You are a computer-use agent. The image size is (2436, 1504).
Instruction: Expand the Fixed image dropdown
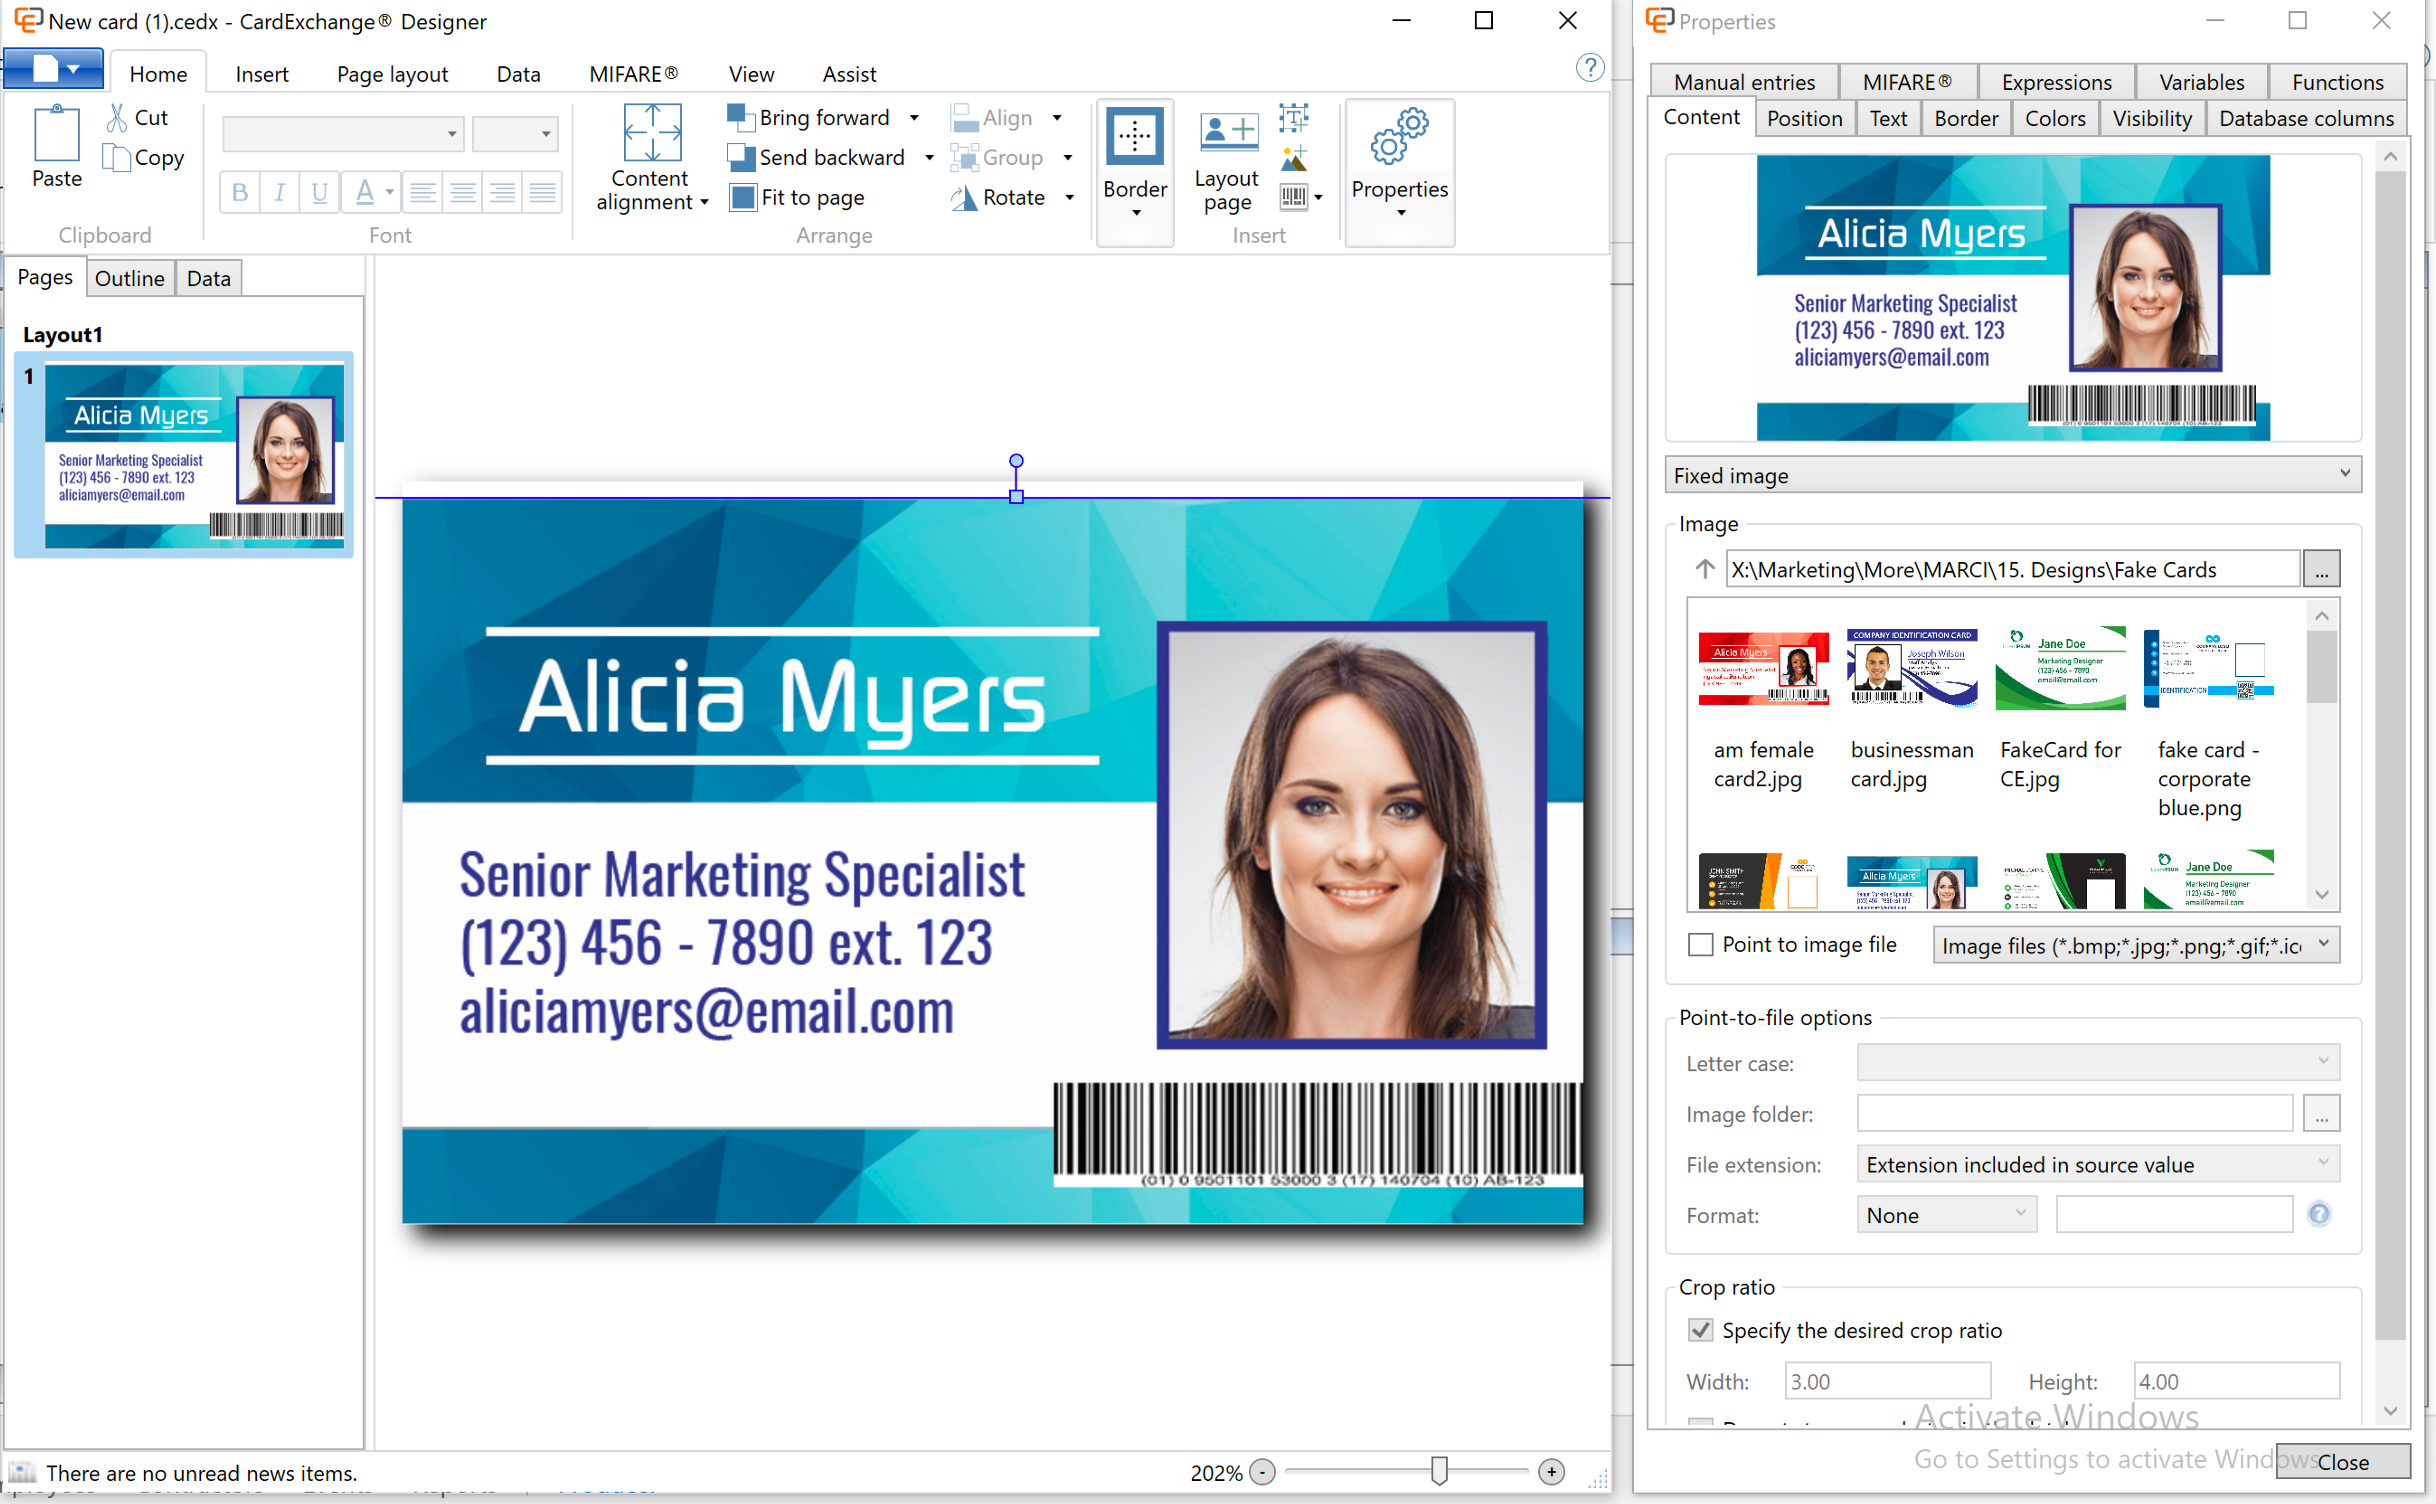[x=2343, y=475]
